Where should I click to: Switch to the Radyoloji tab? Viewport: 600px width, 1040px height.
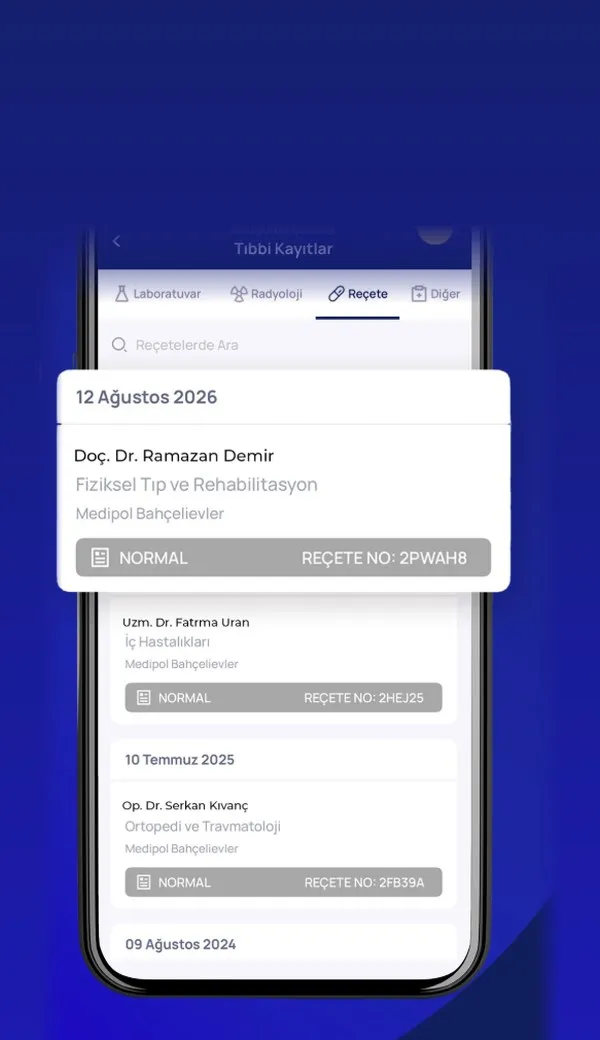[x=267, y=294]
